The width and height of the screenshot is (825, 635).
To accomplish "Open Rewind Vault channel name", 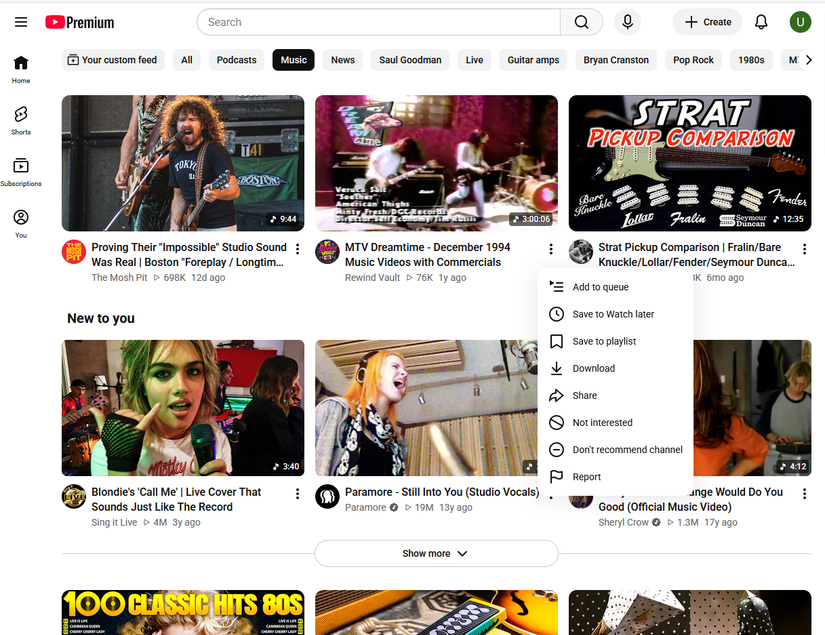I will pos(372,277).
